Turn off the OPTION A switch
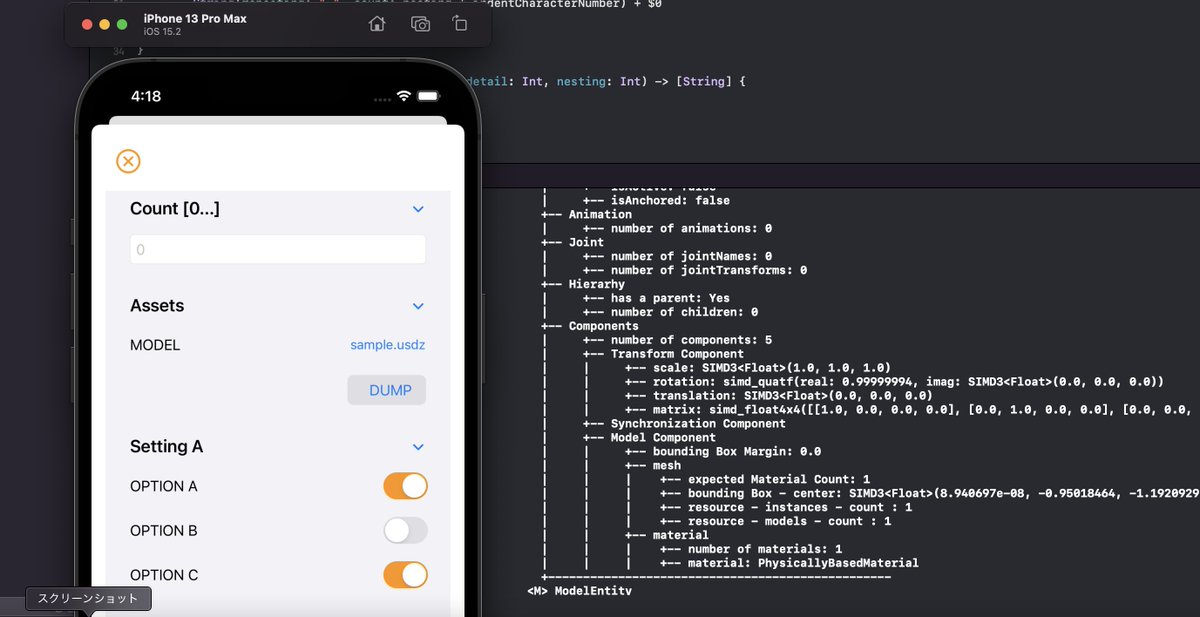Viewport: 1200px width, 617px height. (x=406, y=486)
